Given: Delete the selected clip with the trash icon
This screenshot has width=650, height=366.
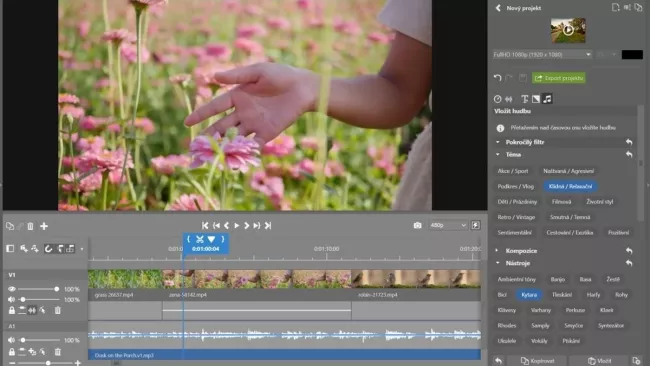Looking at the screenshot, I should coord(30,226).
